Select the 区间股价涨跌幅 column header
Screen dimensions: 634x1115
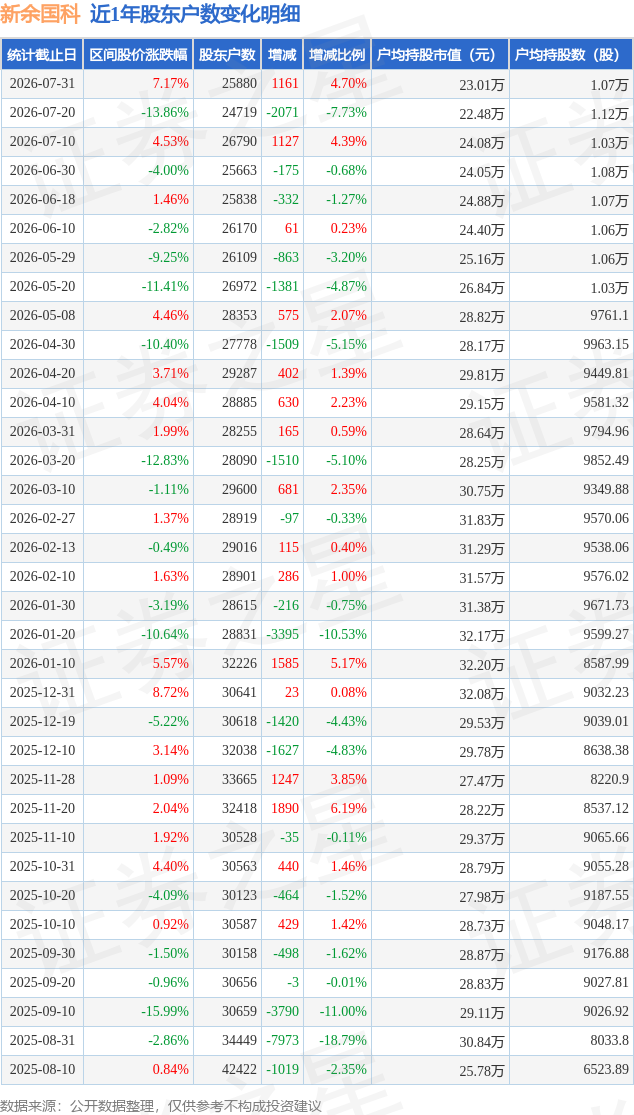(138, 55)
